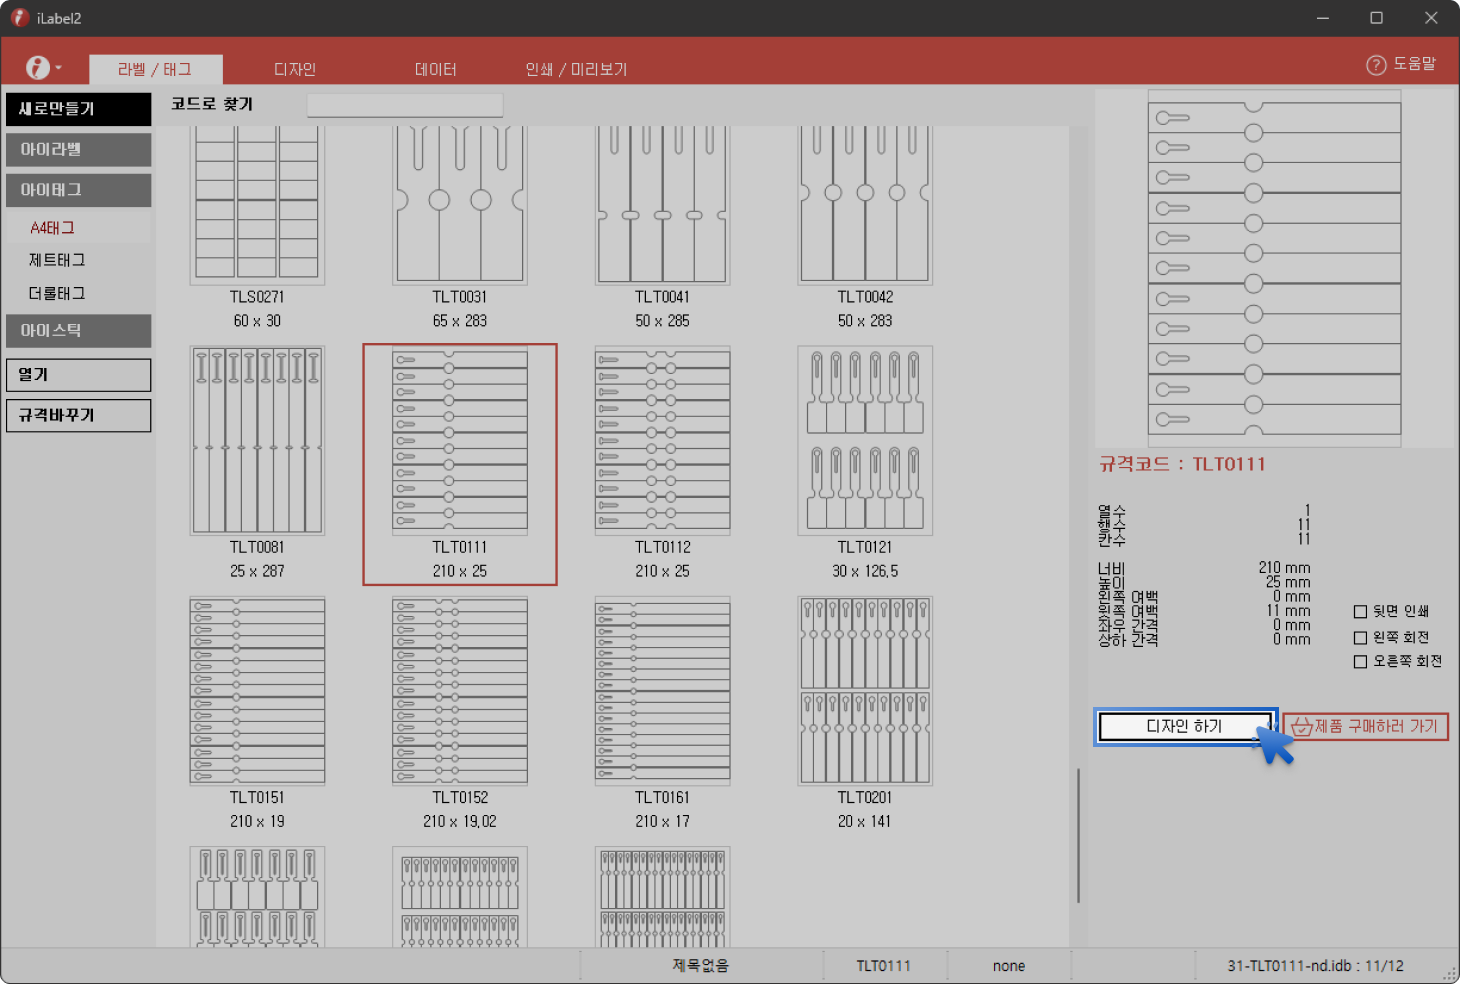Screen dimensions: 1460x984
Task: Click the TLT0111 status bar entry
Action: (x=884, y=966)
